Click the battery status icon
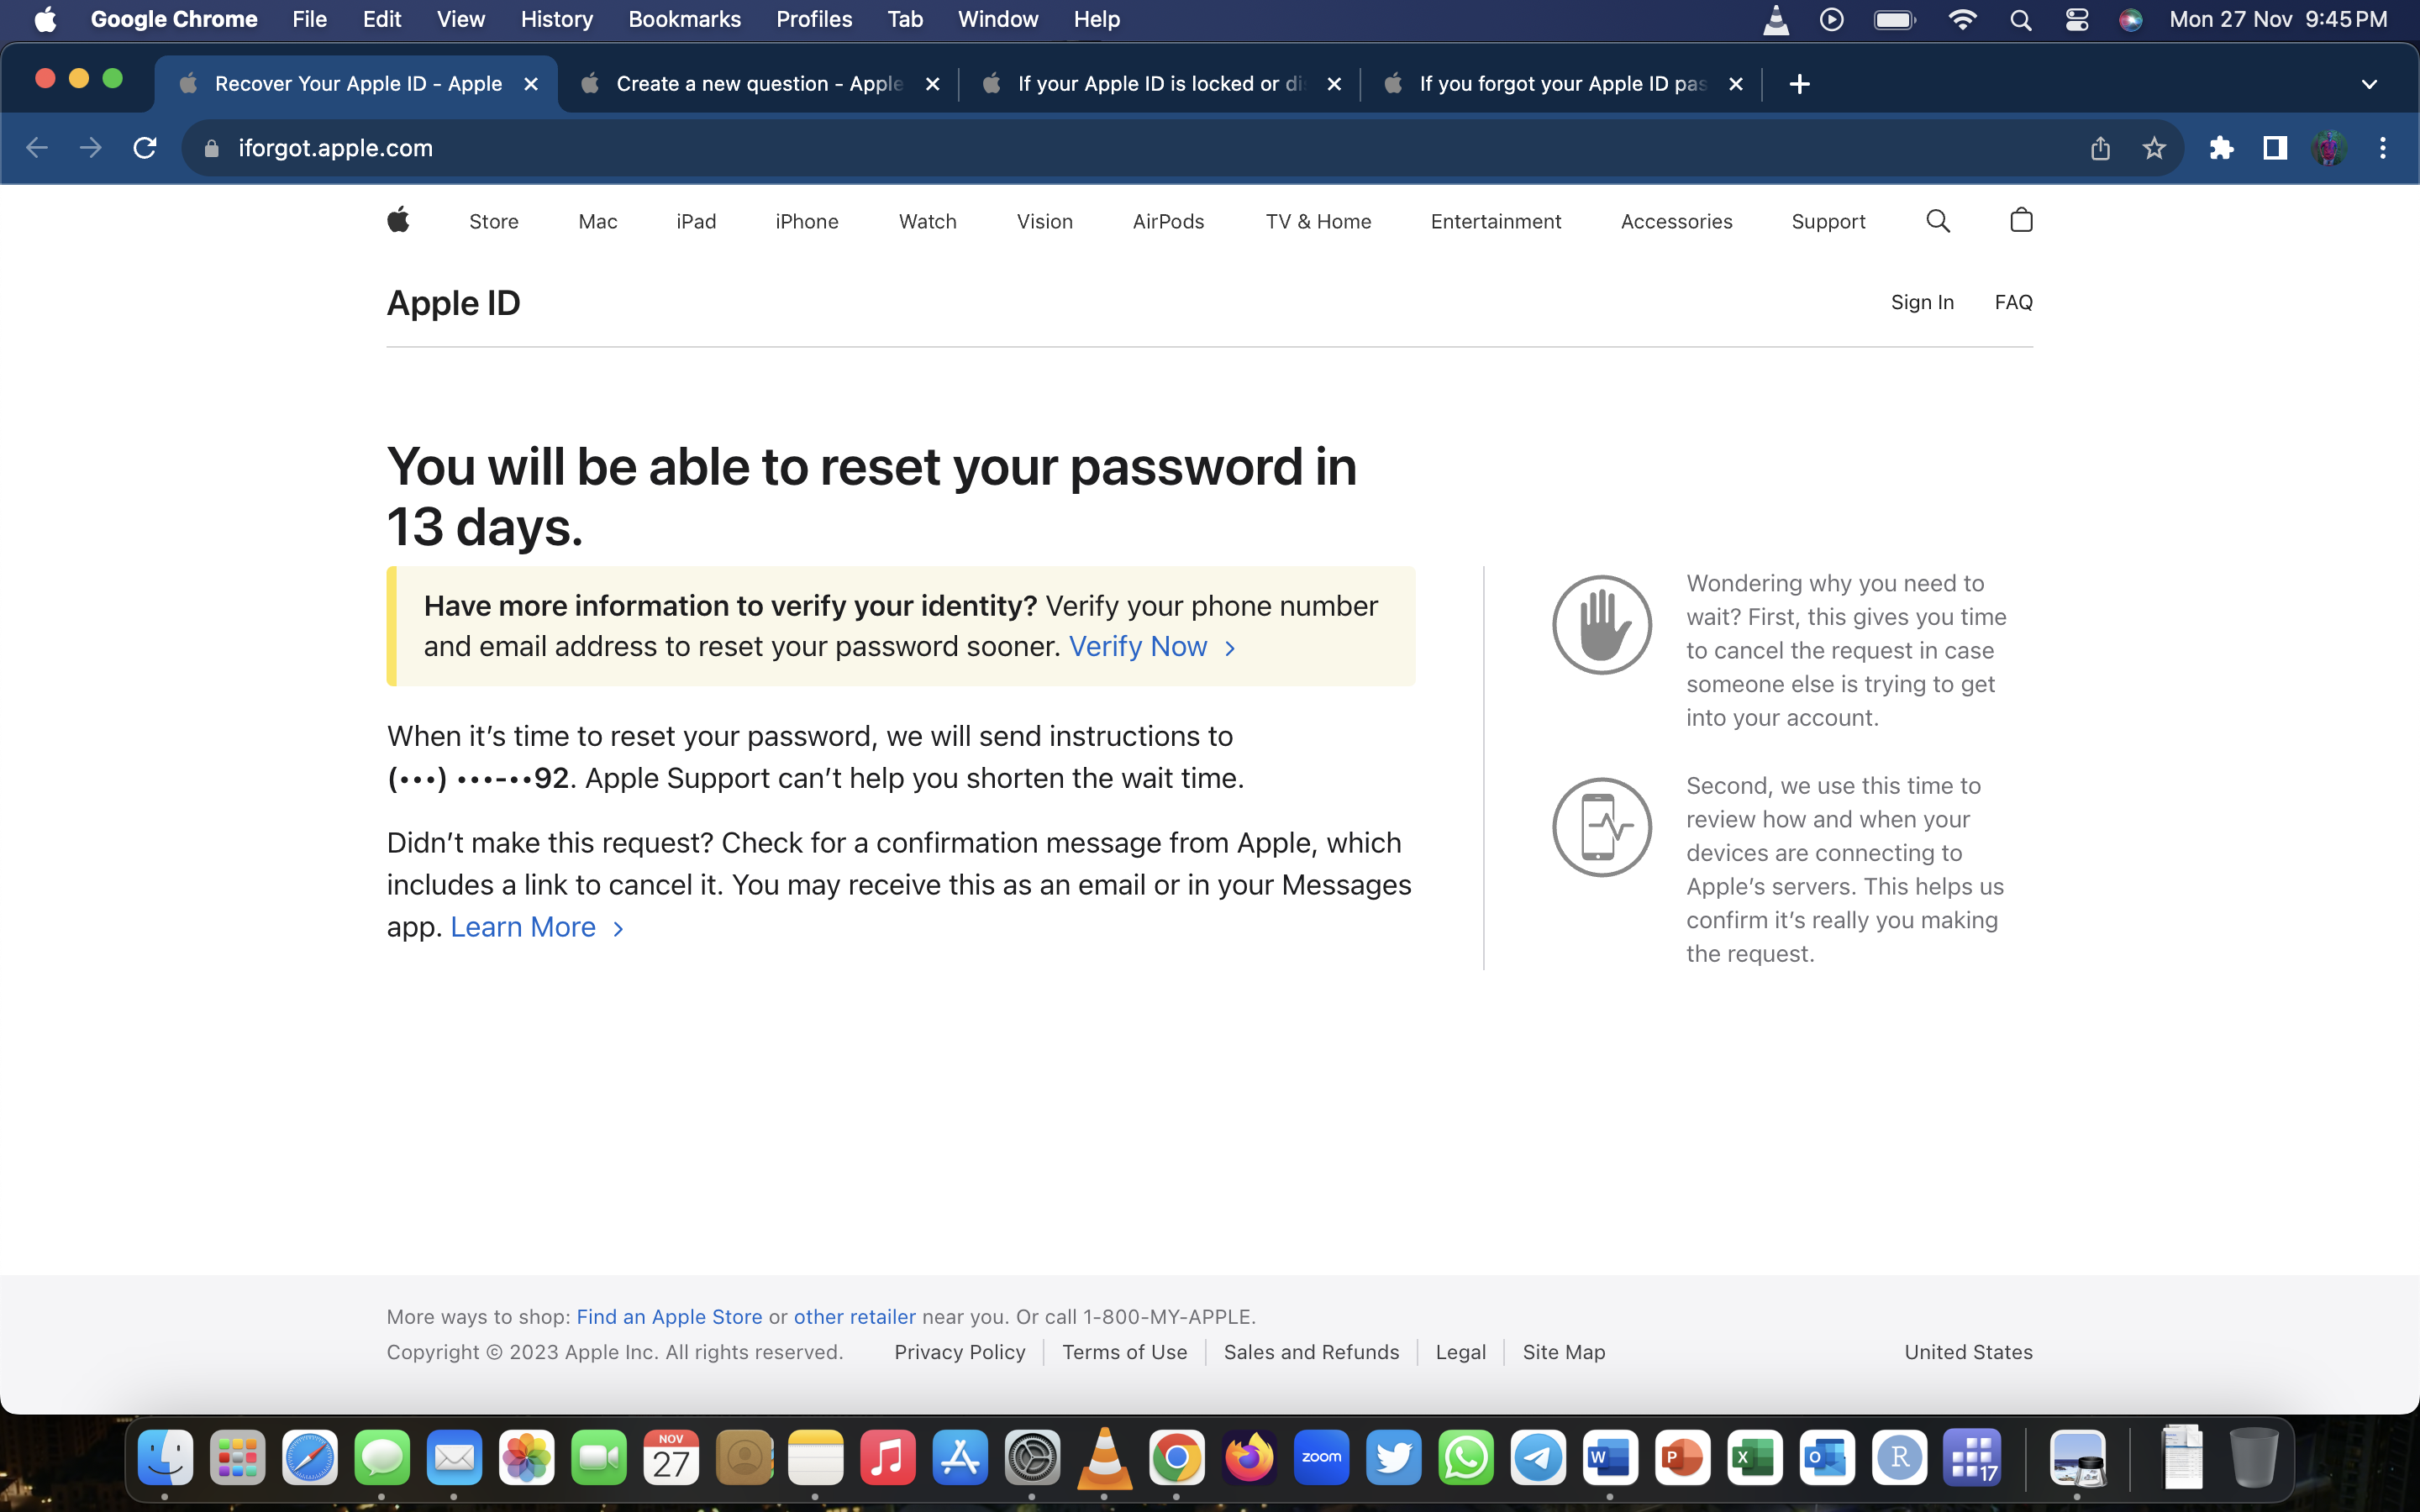The width and height of the screenshot is (2420, 1512). click(x=1895, y=20)
